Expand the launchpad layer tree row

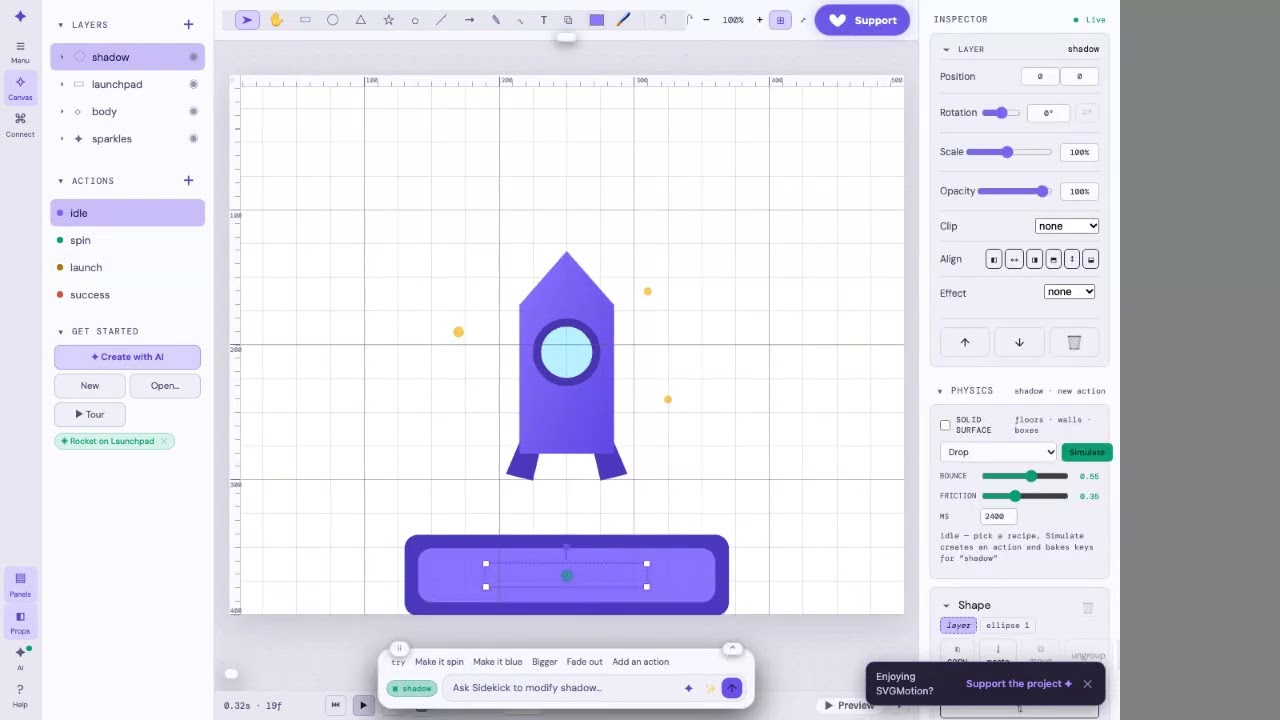click(62, 84)
